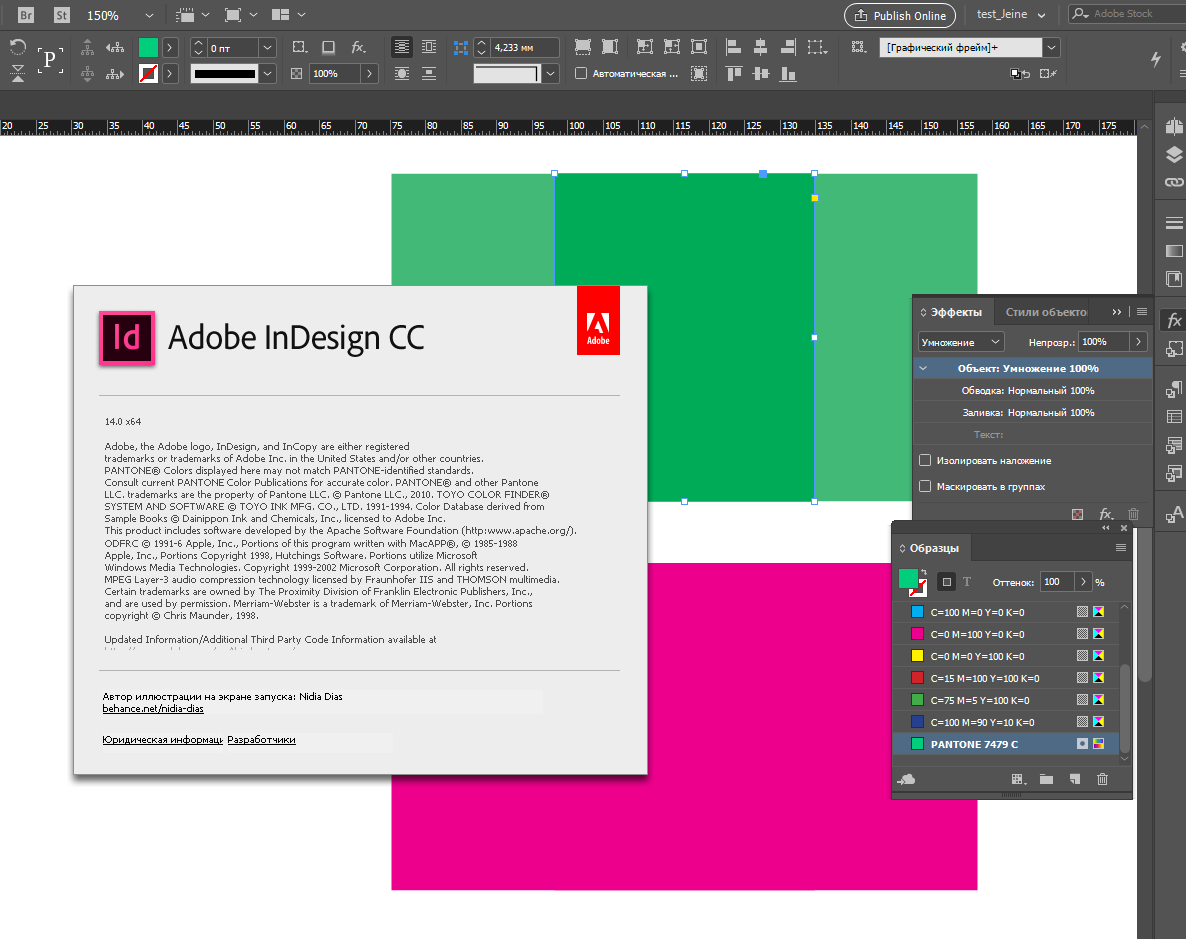Create a new swatch in the Swatches panel
Image resolution: width=1186 pixels, height=939 pixels.
point(1074,779)
